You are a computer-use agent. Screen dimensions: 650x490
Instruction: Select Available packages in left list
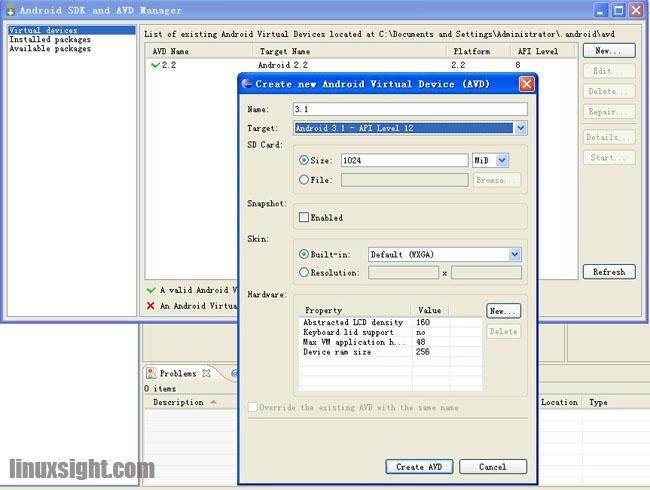pos(50,49)
